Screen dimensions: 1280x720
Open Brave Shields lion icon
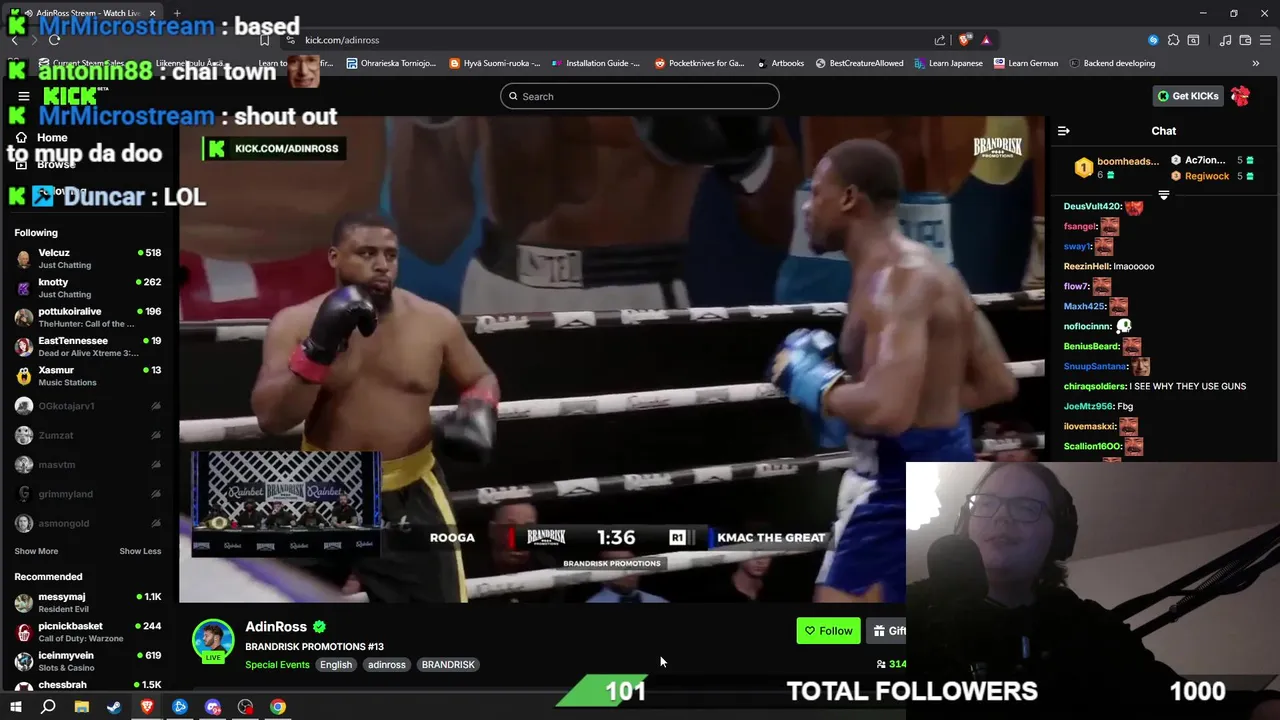click(965, 40)
